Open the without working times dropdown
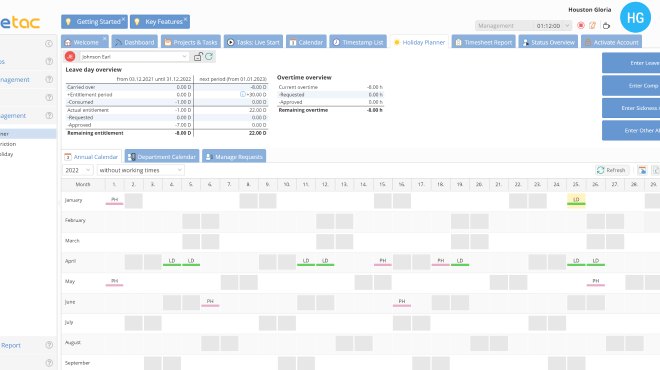660x370 pixels. (141, 170)
